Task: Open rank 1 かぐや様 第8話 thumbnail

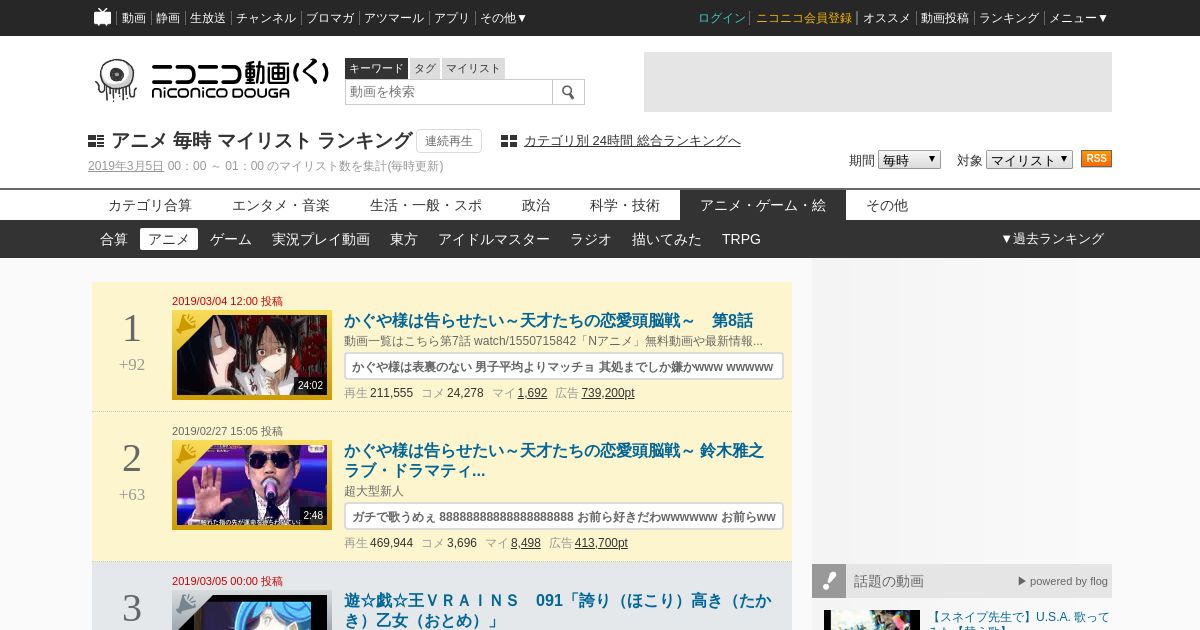Action: pos(252,355)
